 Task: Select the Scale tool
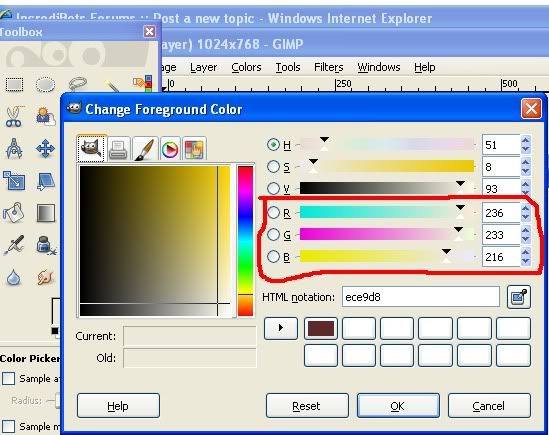coord(14,180)
